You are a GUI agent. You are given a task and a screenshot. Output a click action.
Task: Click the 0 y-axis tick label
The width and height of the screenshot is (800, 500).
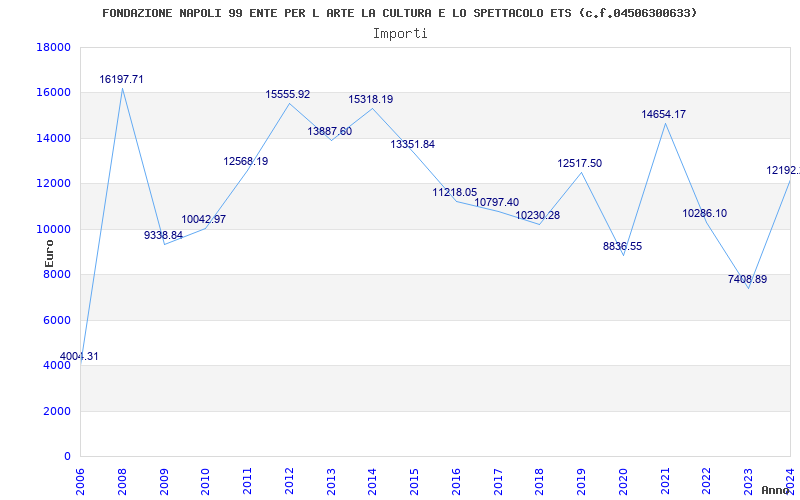tap(68, 457)
